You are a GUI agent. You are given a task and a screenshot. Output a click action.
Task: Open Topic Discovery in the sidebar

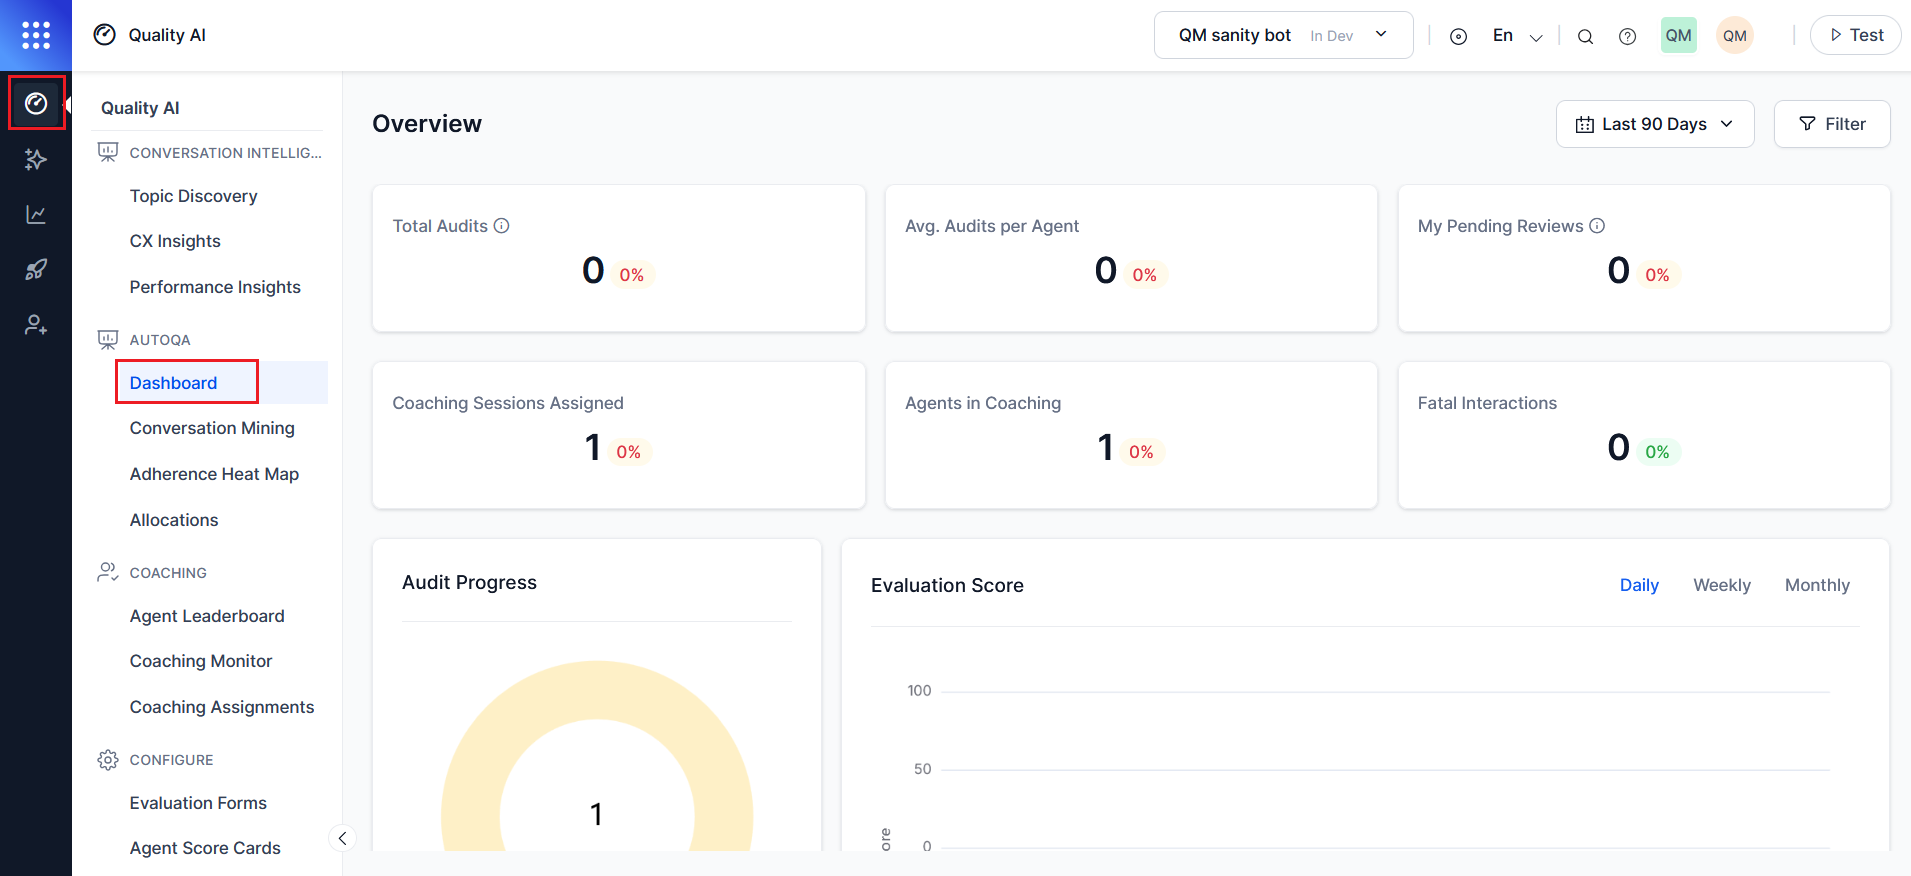(x=193, y=196)
